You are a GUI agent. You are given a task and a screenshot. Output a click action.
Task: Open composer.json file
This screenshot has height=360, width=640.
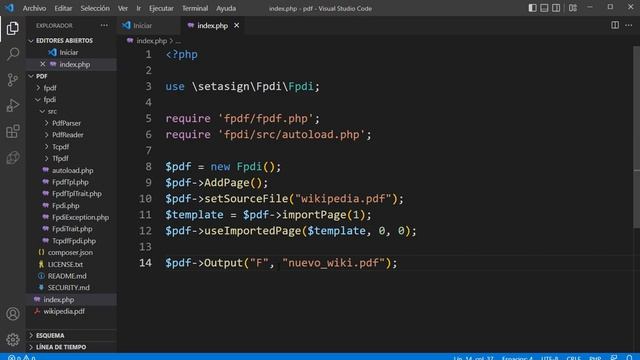(71, 252)
